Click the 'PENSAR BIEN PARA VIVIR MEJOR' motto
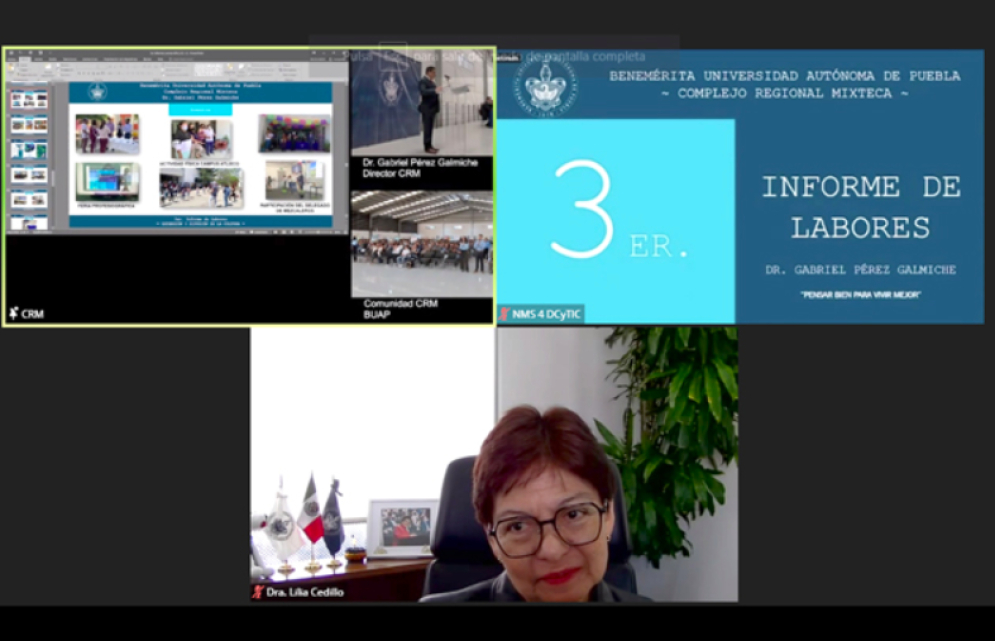Viewport: 995px width, 641px height. 860,294
